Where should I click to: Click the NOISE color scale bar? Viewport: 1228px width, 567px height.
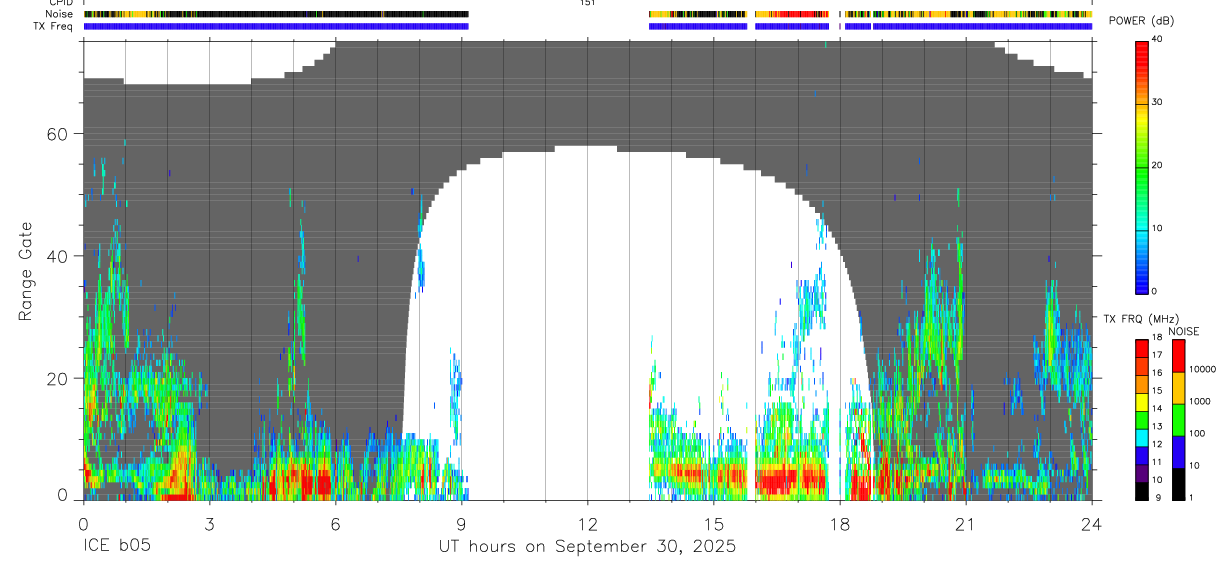[x=1178, y=420]
